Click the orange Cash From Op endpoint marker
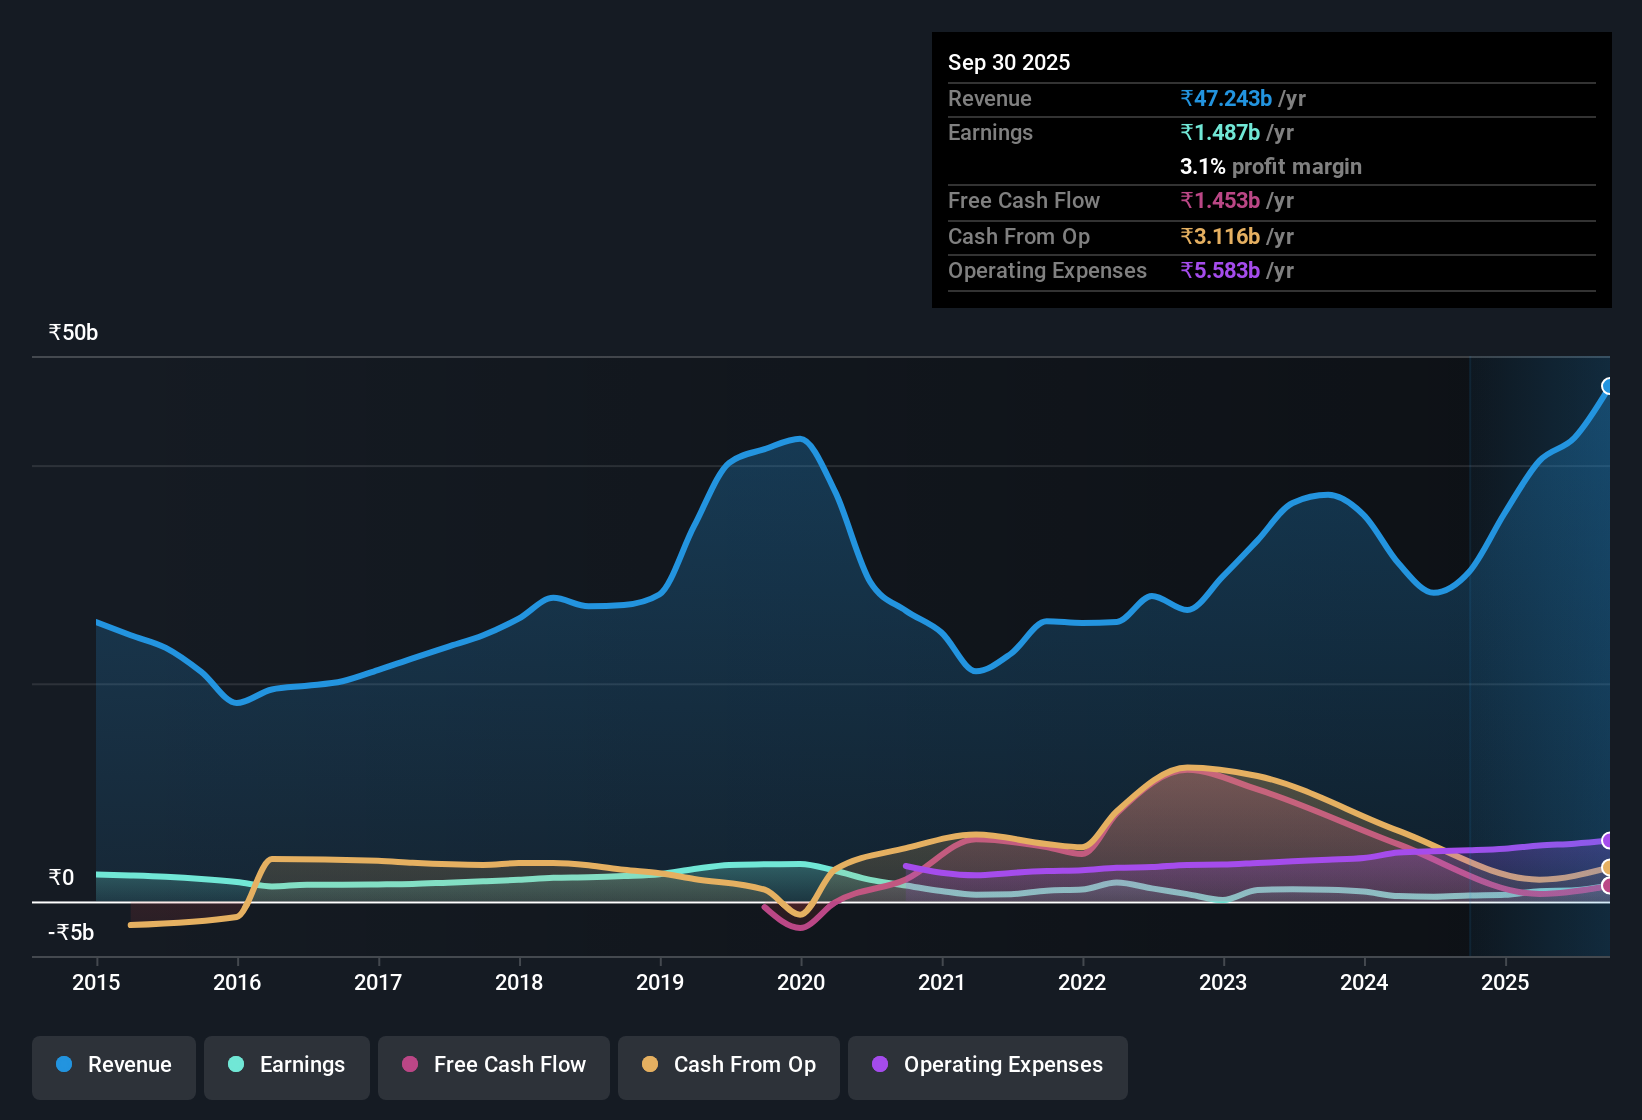Viewport: 1642px width, 1120px height. click(x=1607, y=867)
